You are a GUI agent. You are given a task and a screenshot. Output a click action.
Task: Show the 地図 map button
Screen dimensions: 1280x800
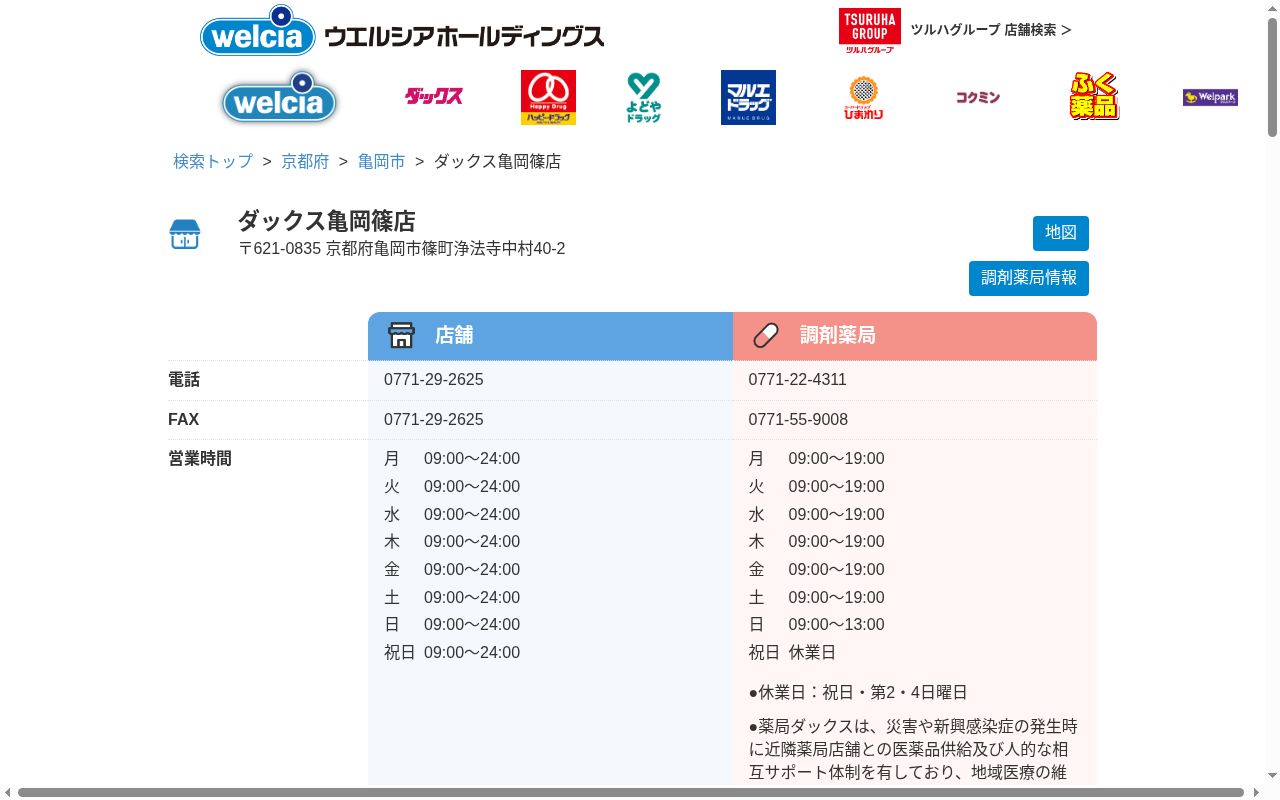point(1061,233)
